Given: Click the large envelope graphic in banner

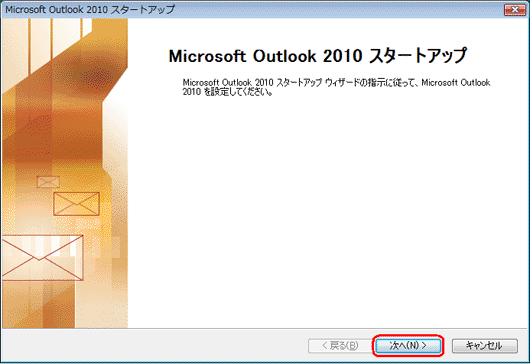Looking at the screenshot, I should (x=42, y=258).
